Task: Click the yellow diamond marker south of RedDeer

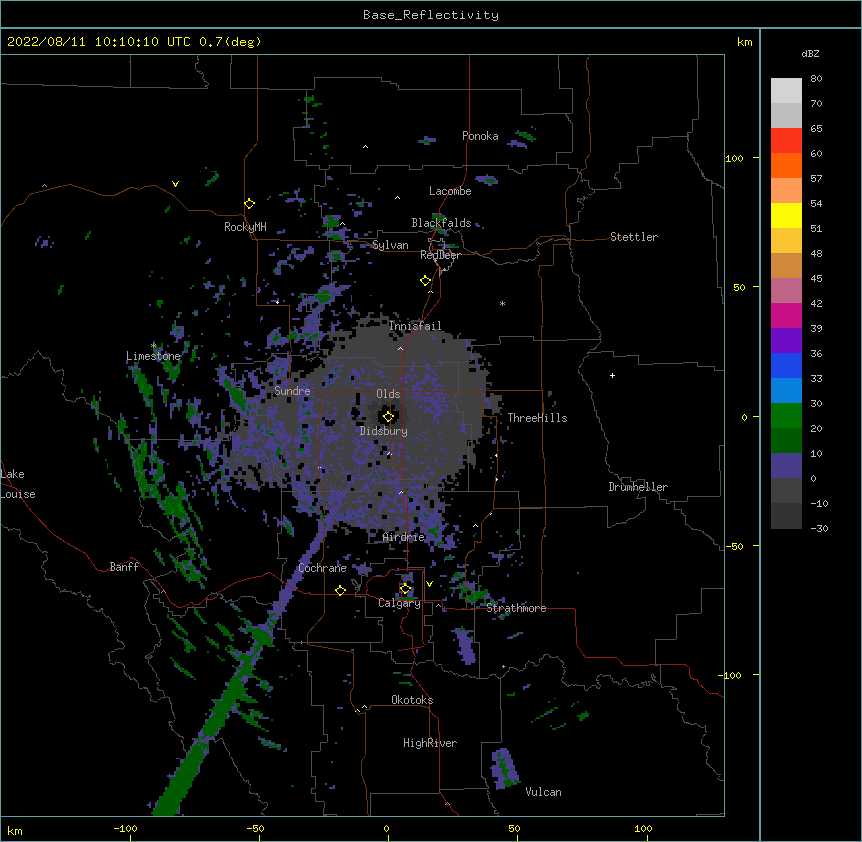Action: pos(425,281)
